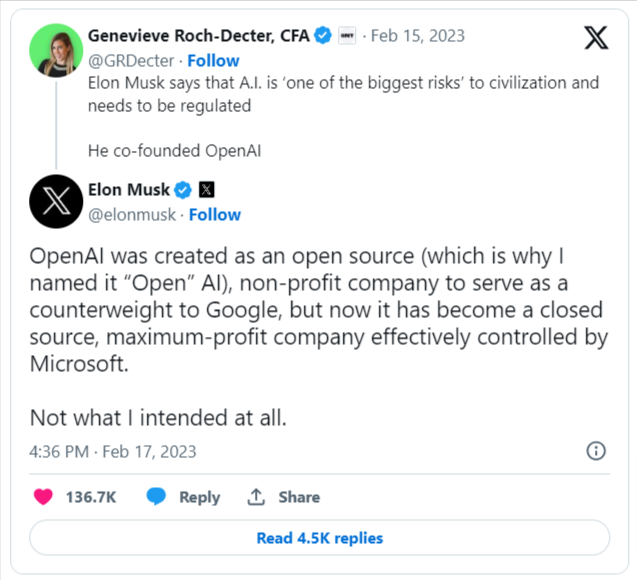Click Genevieve's blue verified checkmark badge
Viewport: 637px width, 580px height.
click(x=323, y=36)
